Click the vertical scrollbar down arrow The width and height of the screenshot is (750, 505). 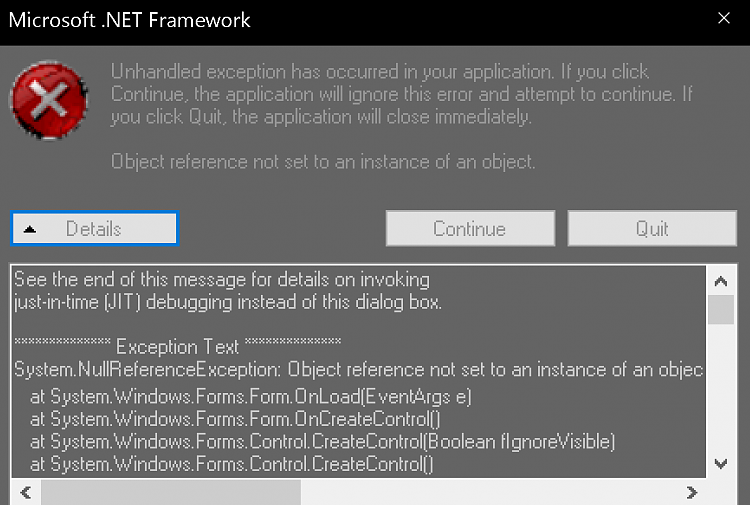(721, 463)
